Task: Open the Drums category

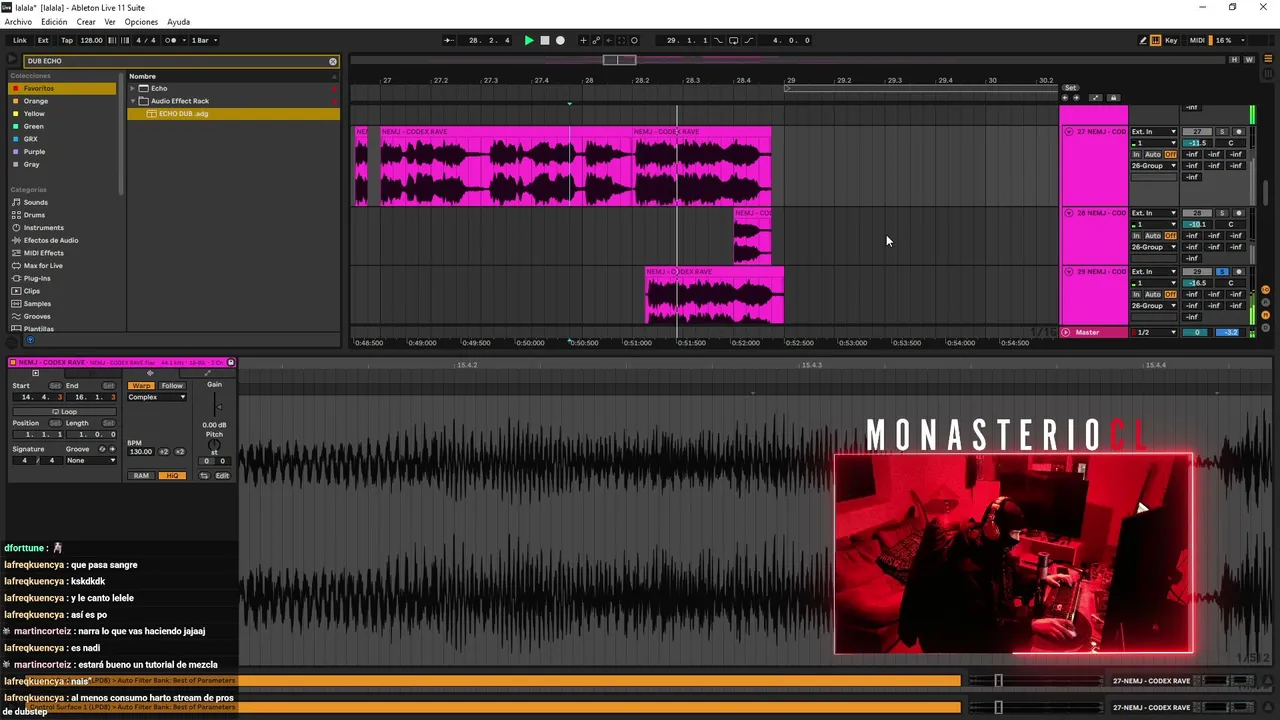Action: coord(62,215)
